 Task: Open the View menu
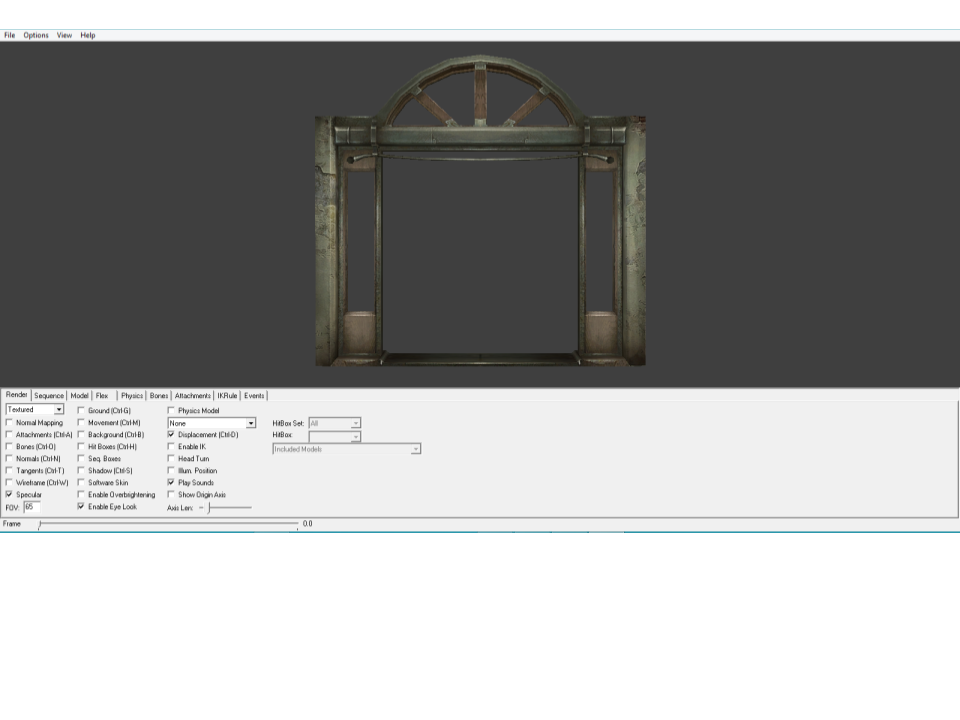pos(64,35)
